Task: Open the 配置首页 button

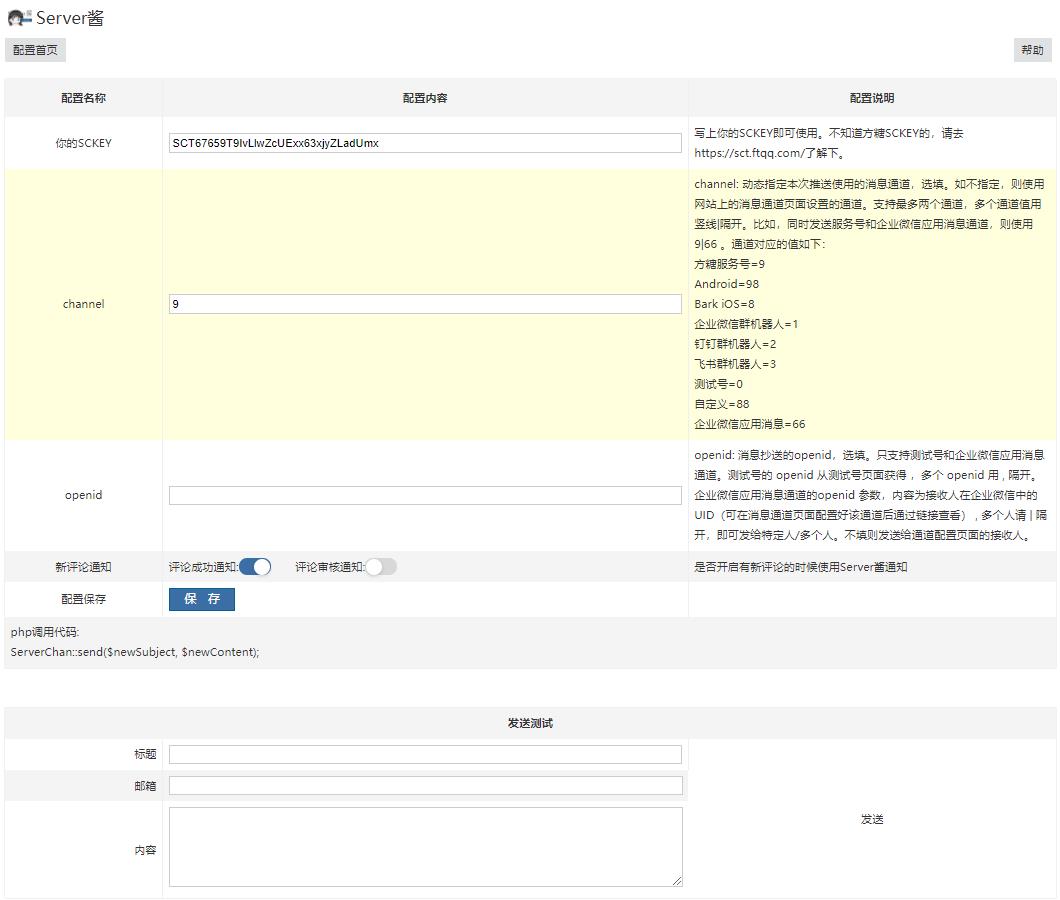Action: 35,50
